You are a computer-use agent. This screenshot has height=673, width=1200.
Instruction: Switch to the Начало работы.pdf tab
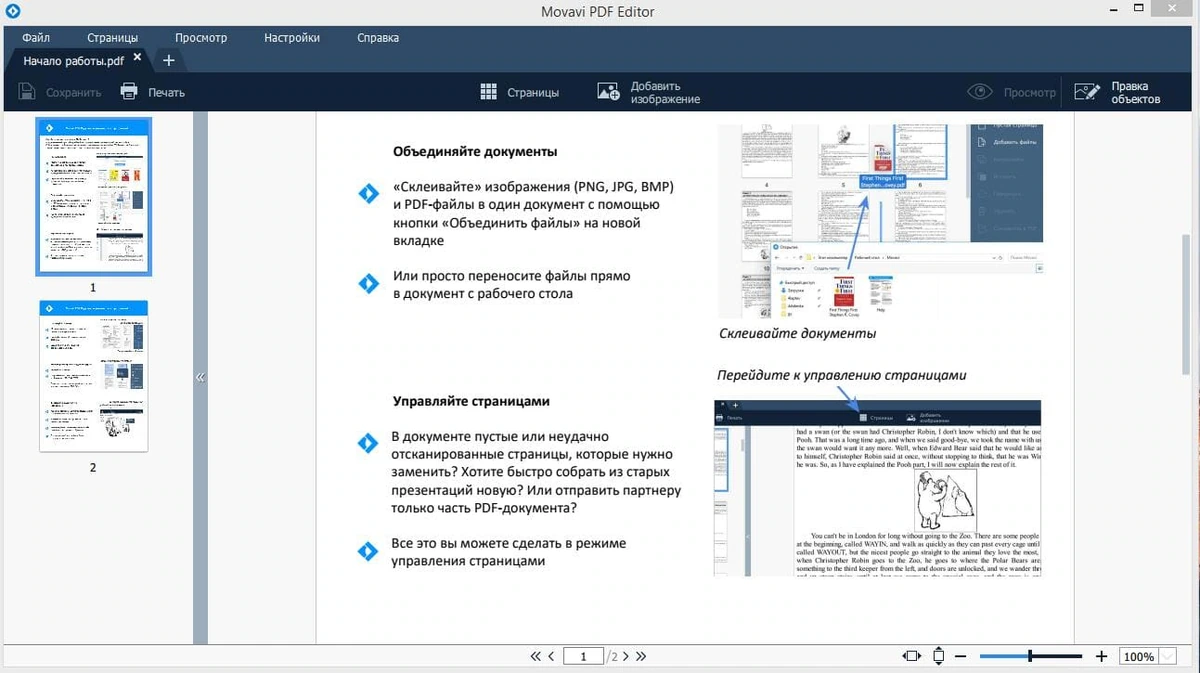click(75, 60)
